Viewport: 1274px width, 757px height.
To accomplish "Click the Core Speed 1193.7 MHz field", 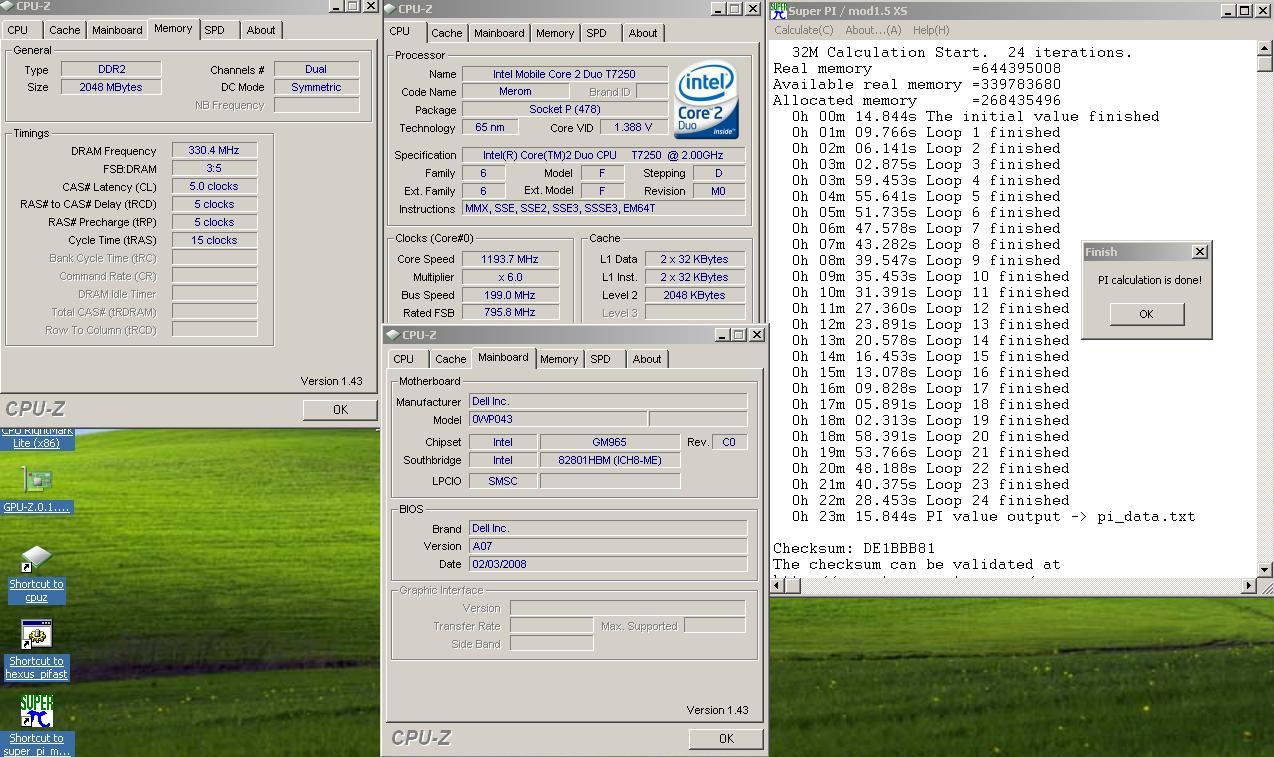I will (x=510, y=259).
